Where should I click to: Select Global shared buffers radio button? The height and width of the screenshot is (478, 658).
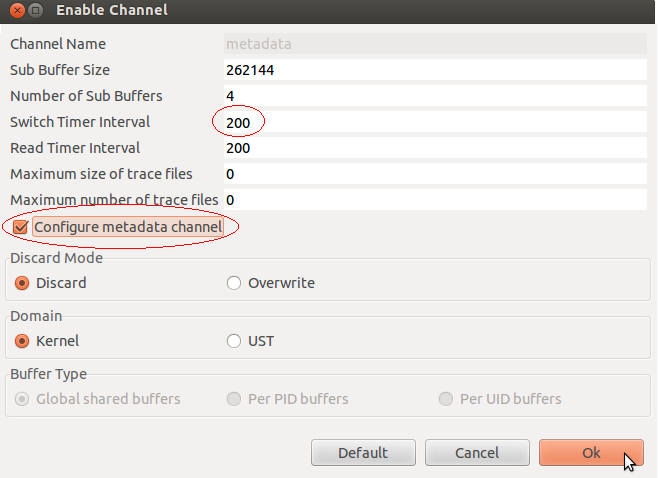[x=22, y=399]
